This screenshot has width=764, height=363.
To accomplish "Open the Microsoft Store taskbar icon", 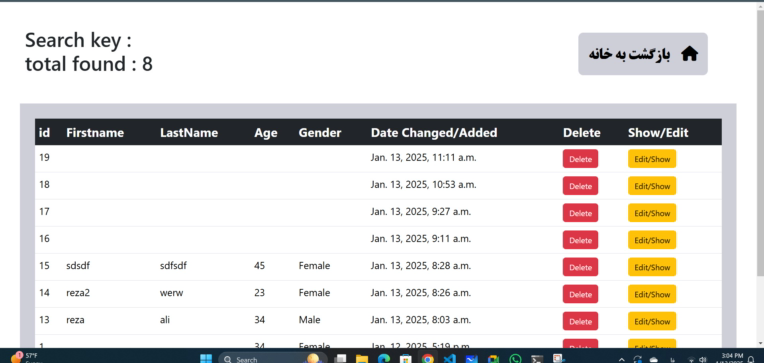I will tap(405, 359).
